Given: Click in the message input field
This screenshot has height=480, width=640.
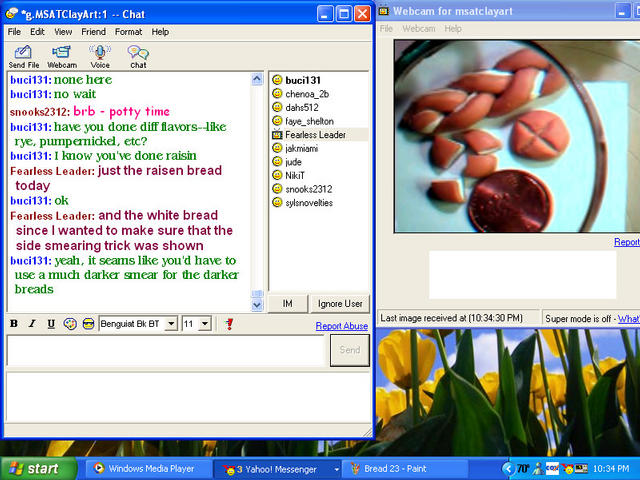Looking at the screenshot, I should pyautogui.click(x=165, y=350).
